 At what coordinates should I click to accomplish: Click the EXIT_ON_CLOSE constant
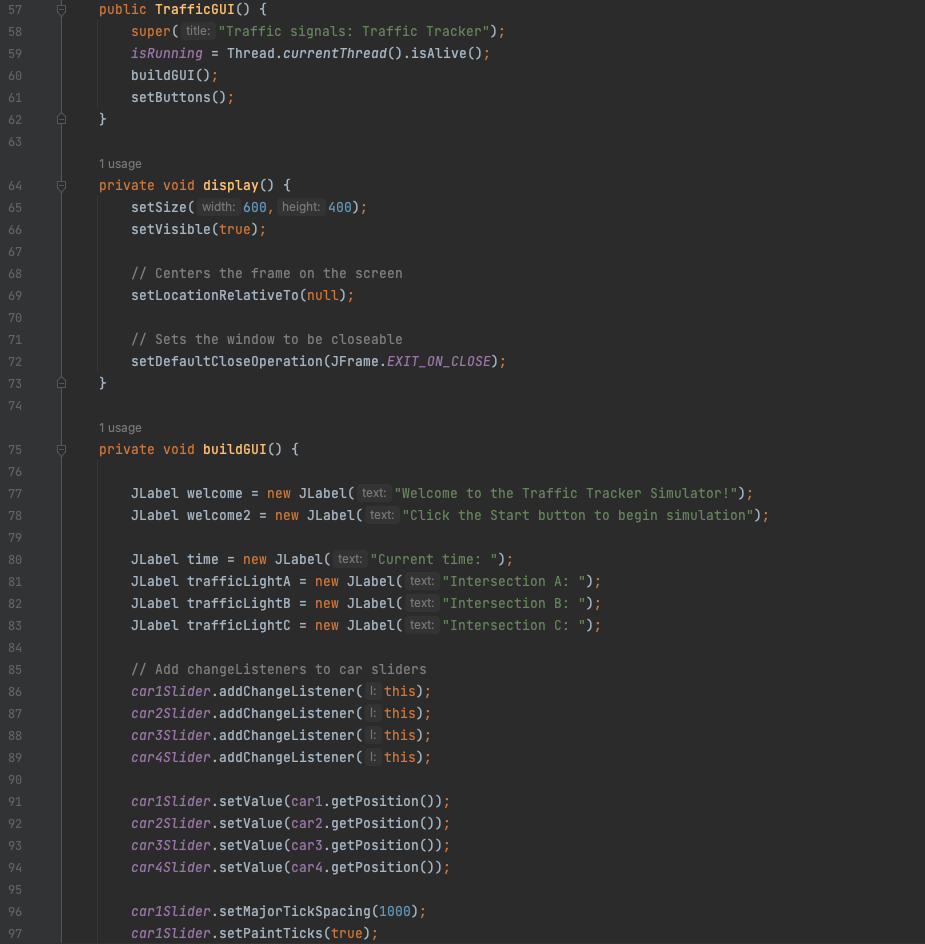pyautogui.click(x=438, y=362)
